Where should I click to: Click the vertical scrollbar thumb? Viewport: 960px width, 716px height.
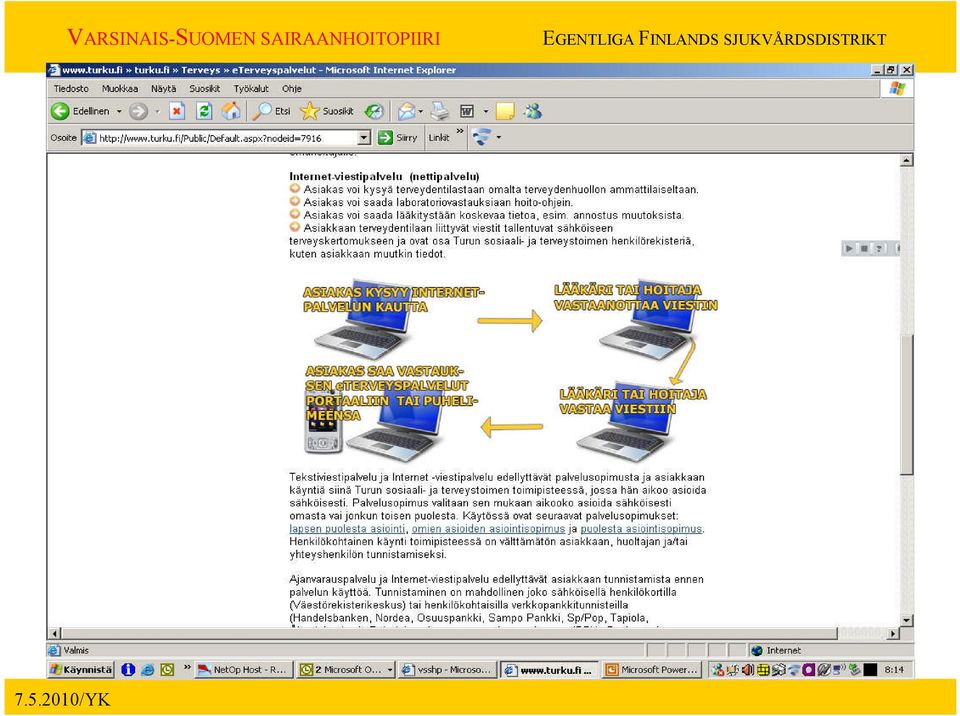[906, 404]
